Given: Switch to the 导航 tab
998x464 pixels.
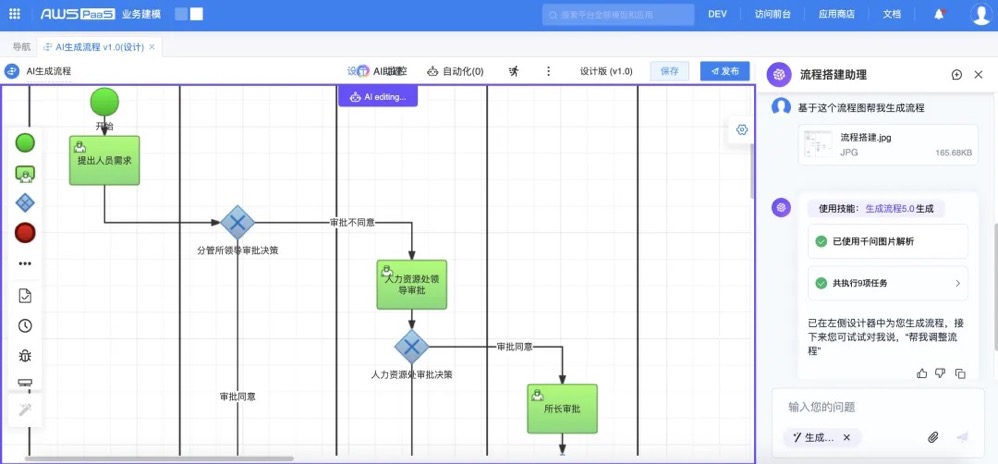Looking at the screenshot, I should point(21,47).
